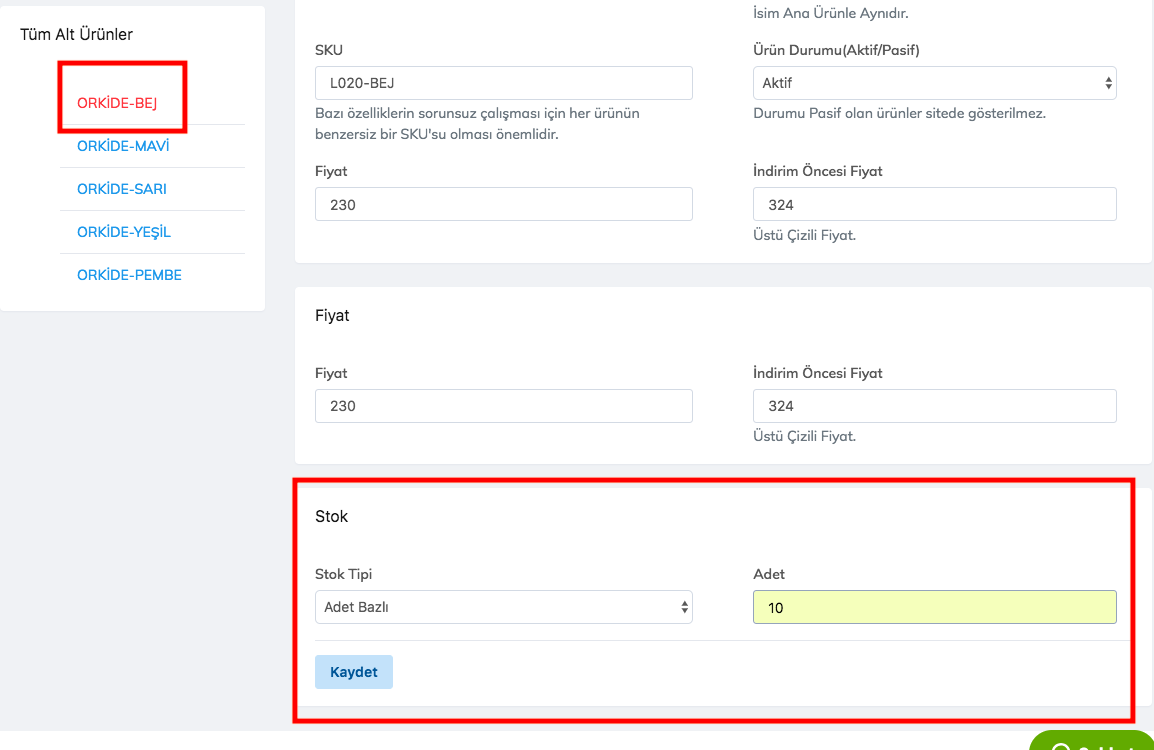Click the Fiyat card title
The image size is (1154, 750).
pos(332,315)
